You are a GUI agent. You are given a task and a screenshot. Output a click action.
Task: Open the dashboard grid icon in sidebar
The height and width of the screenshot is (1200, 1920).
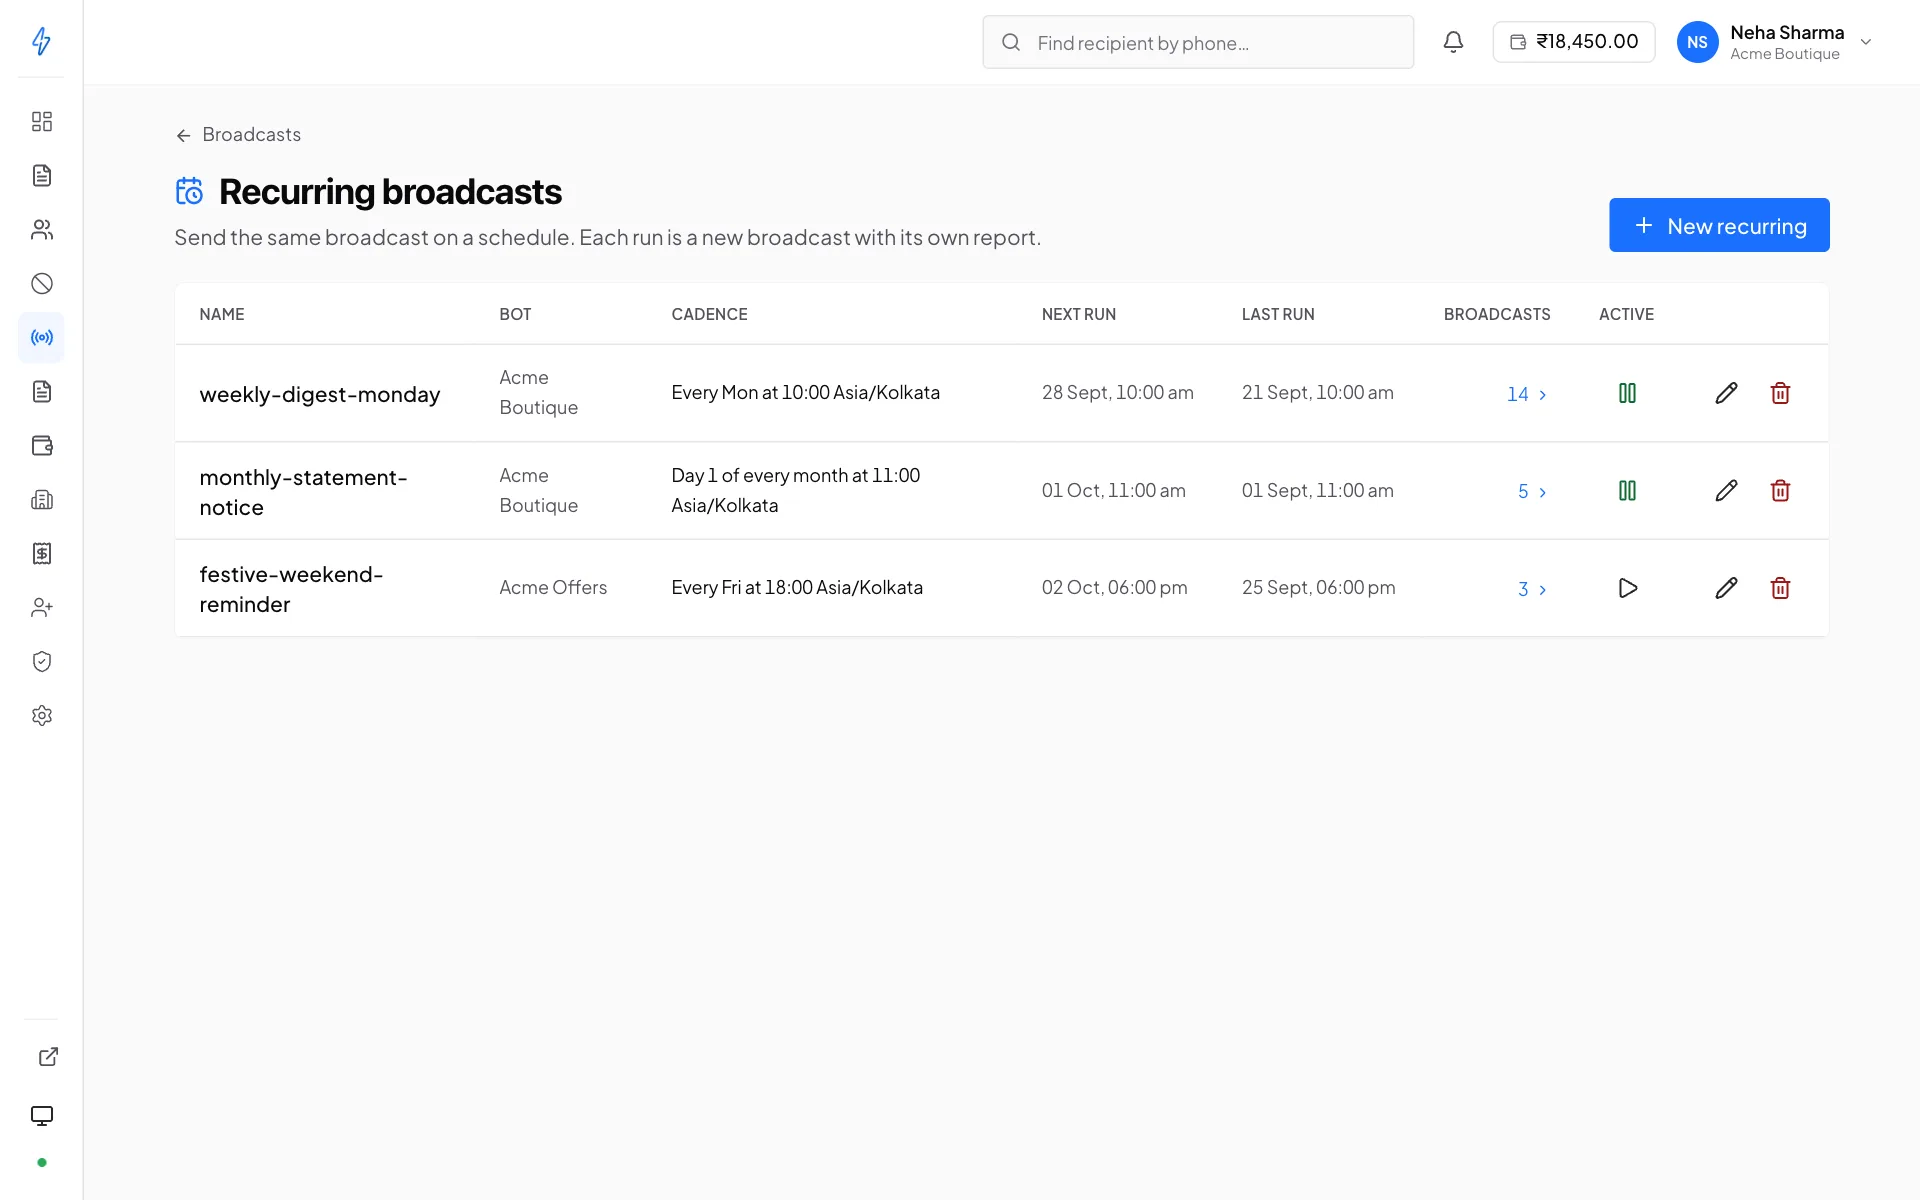tap(41, 122)
